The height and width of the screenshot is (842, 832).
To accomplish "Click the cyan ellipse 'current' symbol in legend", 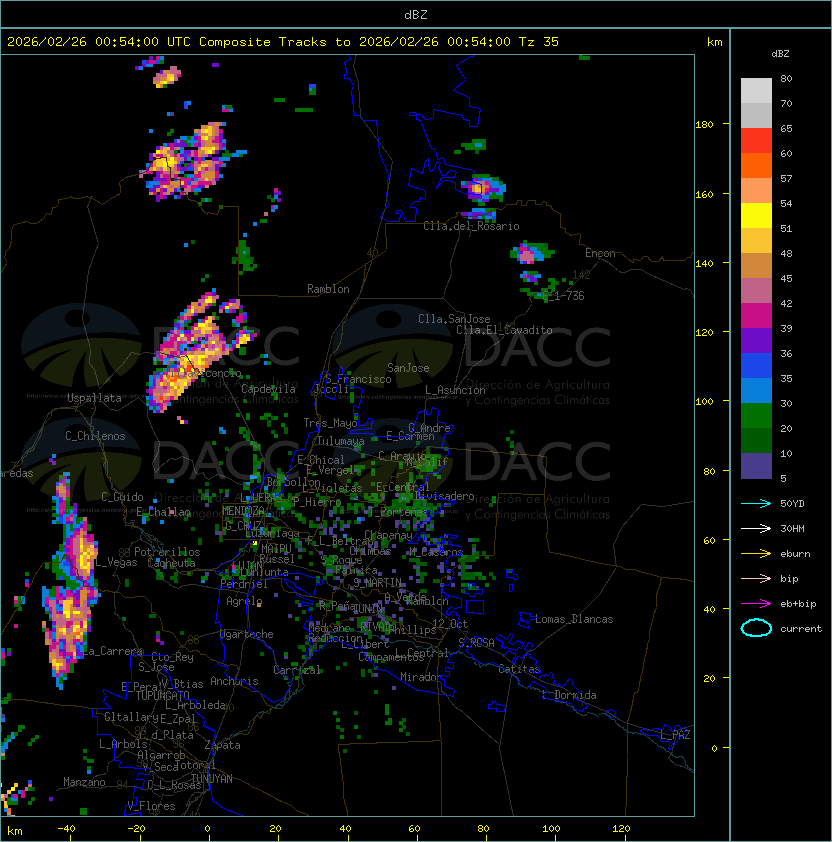I will 756,628.
